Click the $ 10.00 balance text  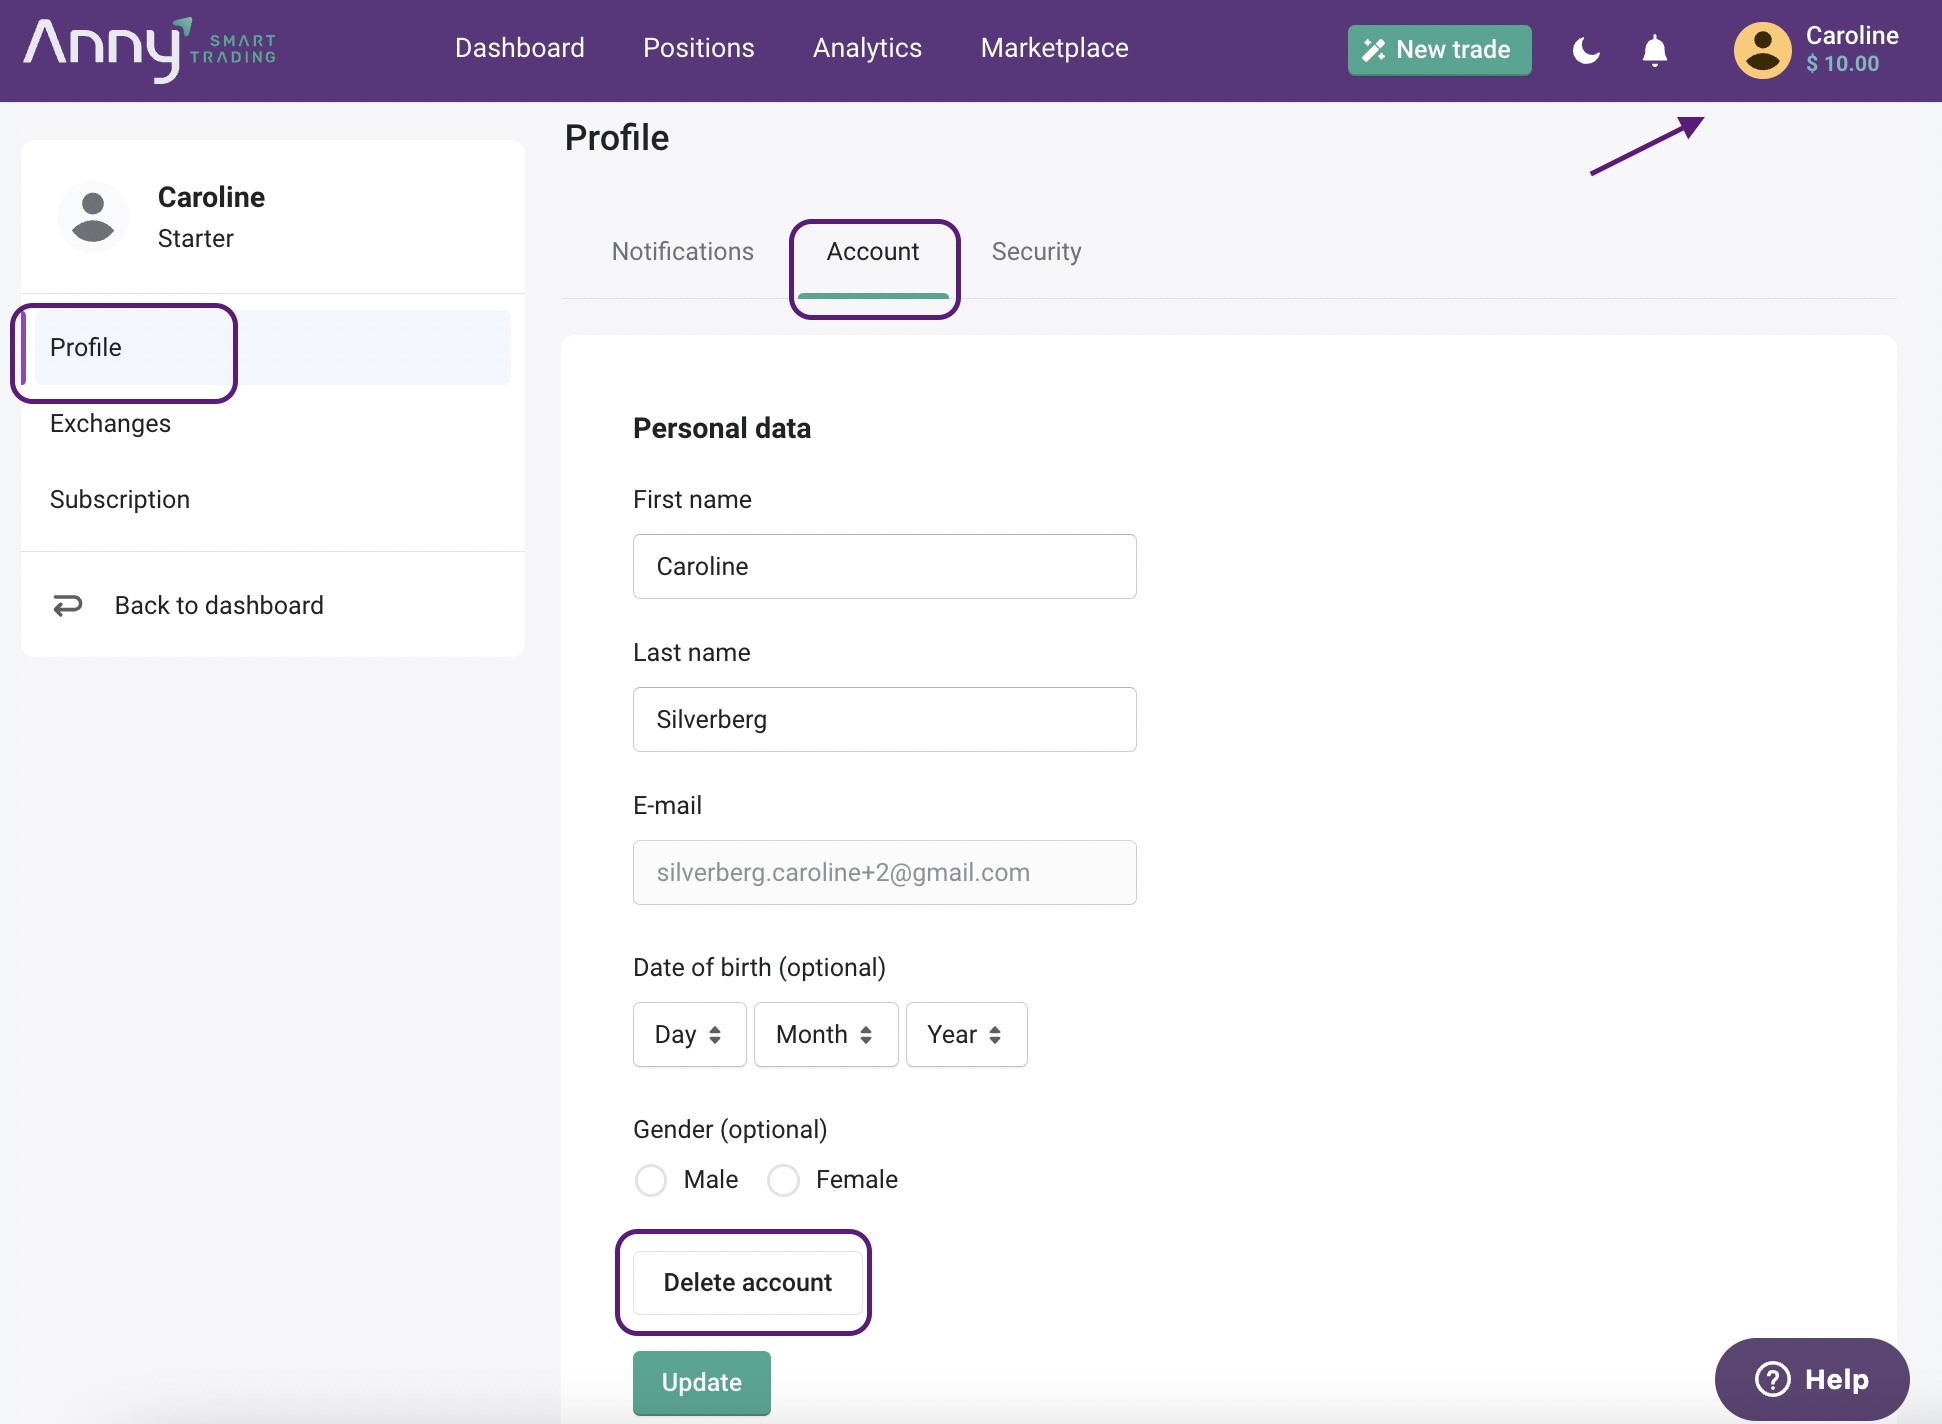(x=1842, y=64)
